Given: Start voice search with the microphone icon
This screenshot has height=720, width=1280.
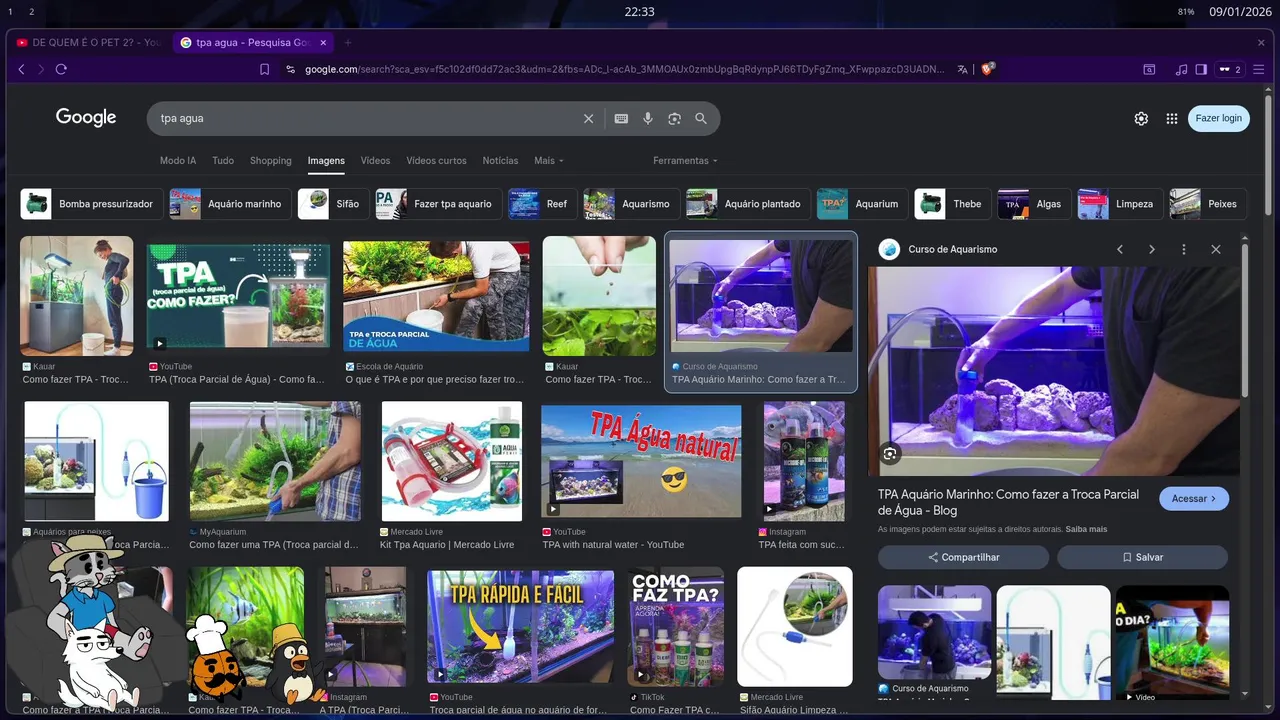Looking at the screenshot, I should tap(648, 118).
